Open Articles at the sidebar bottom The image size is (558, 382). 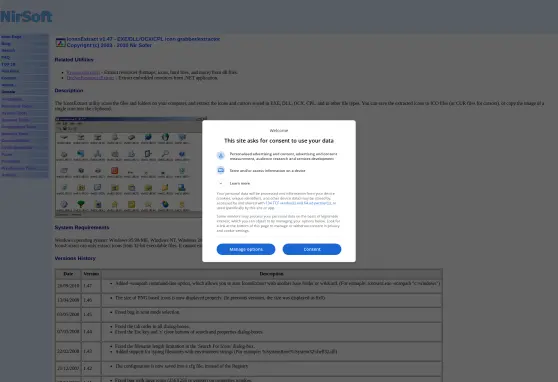click(9, 175)
